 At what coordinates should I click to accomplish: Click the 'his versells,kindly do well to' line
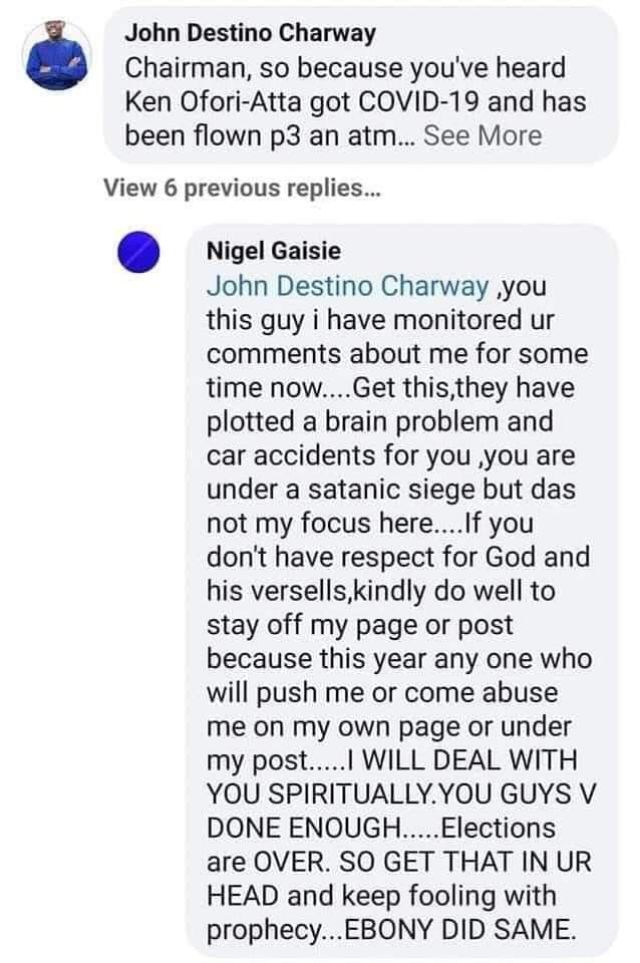pos(381,591)
